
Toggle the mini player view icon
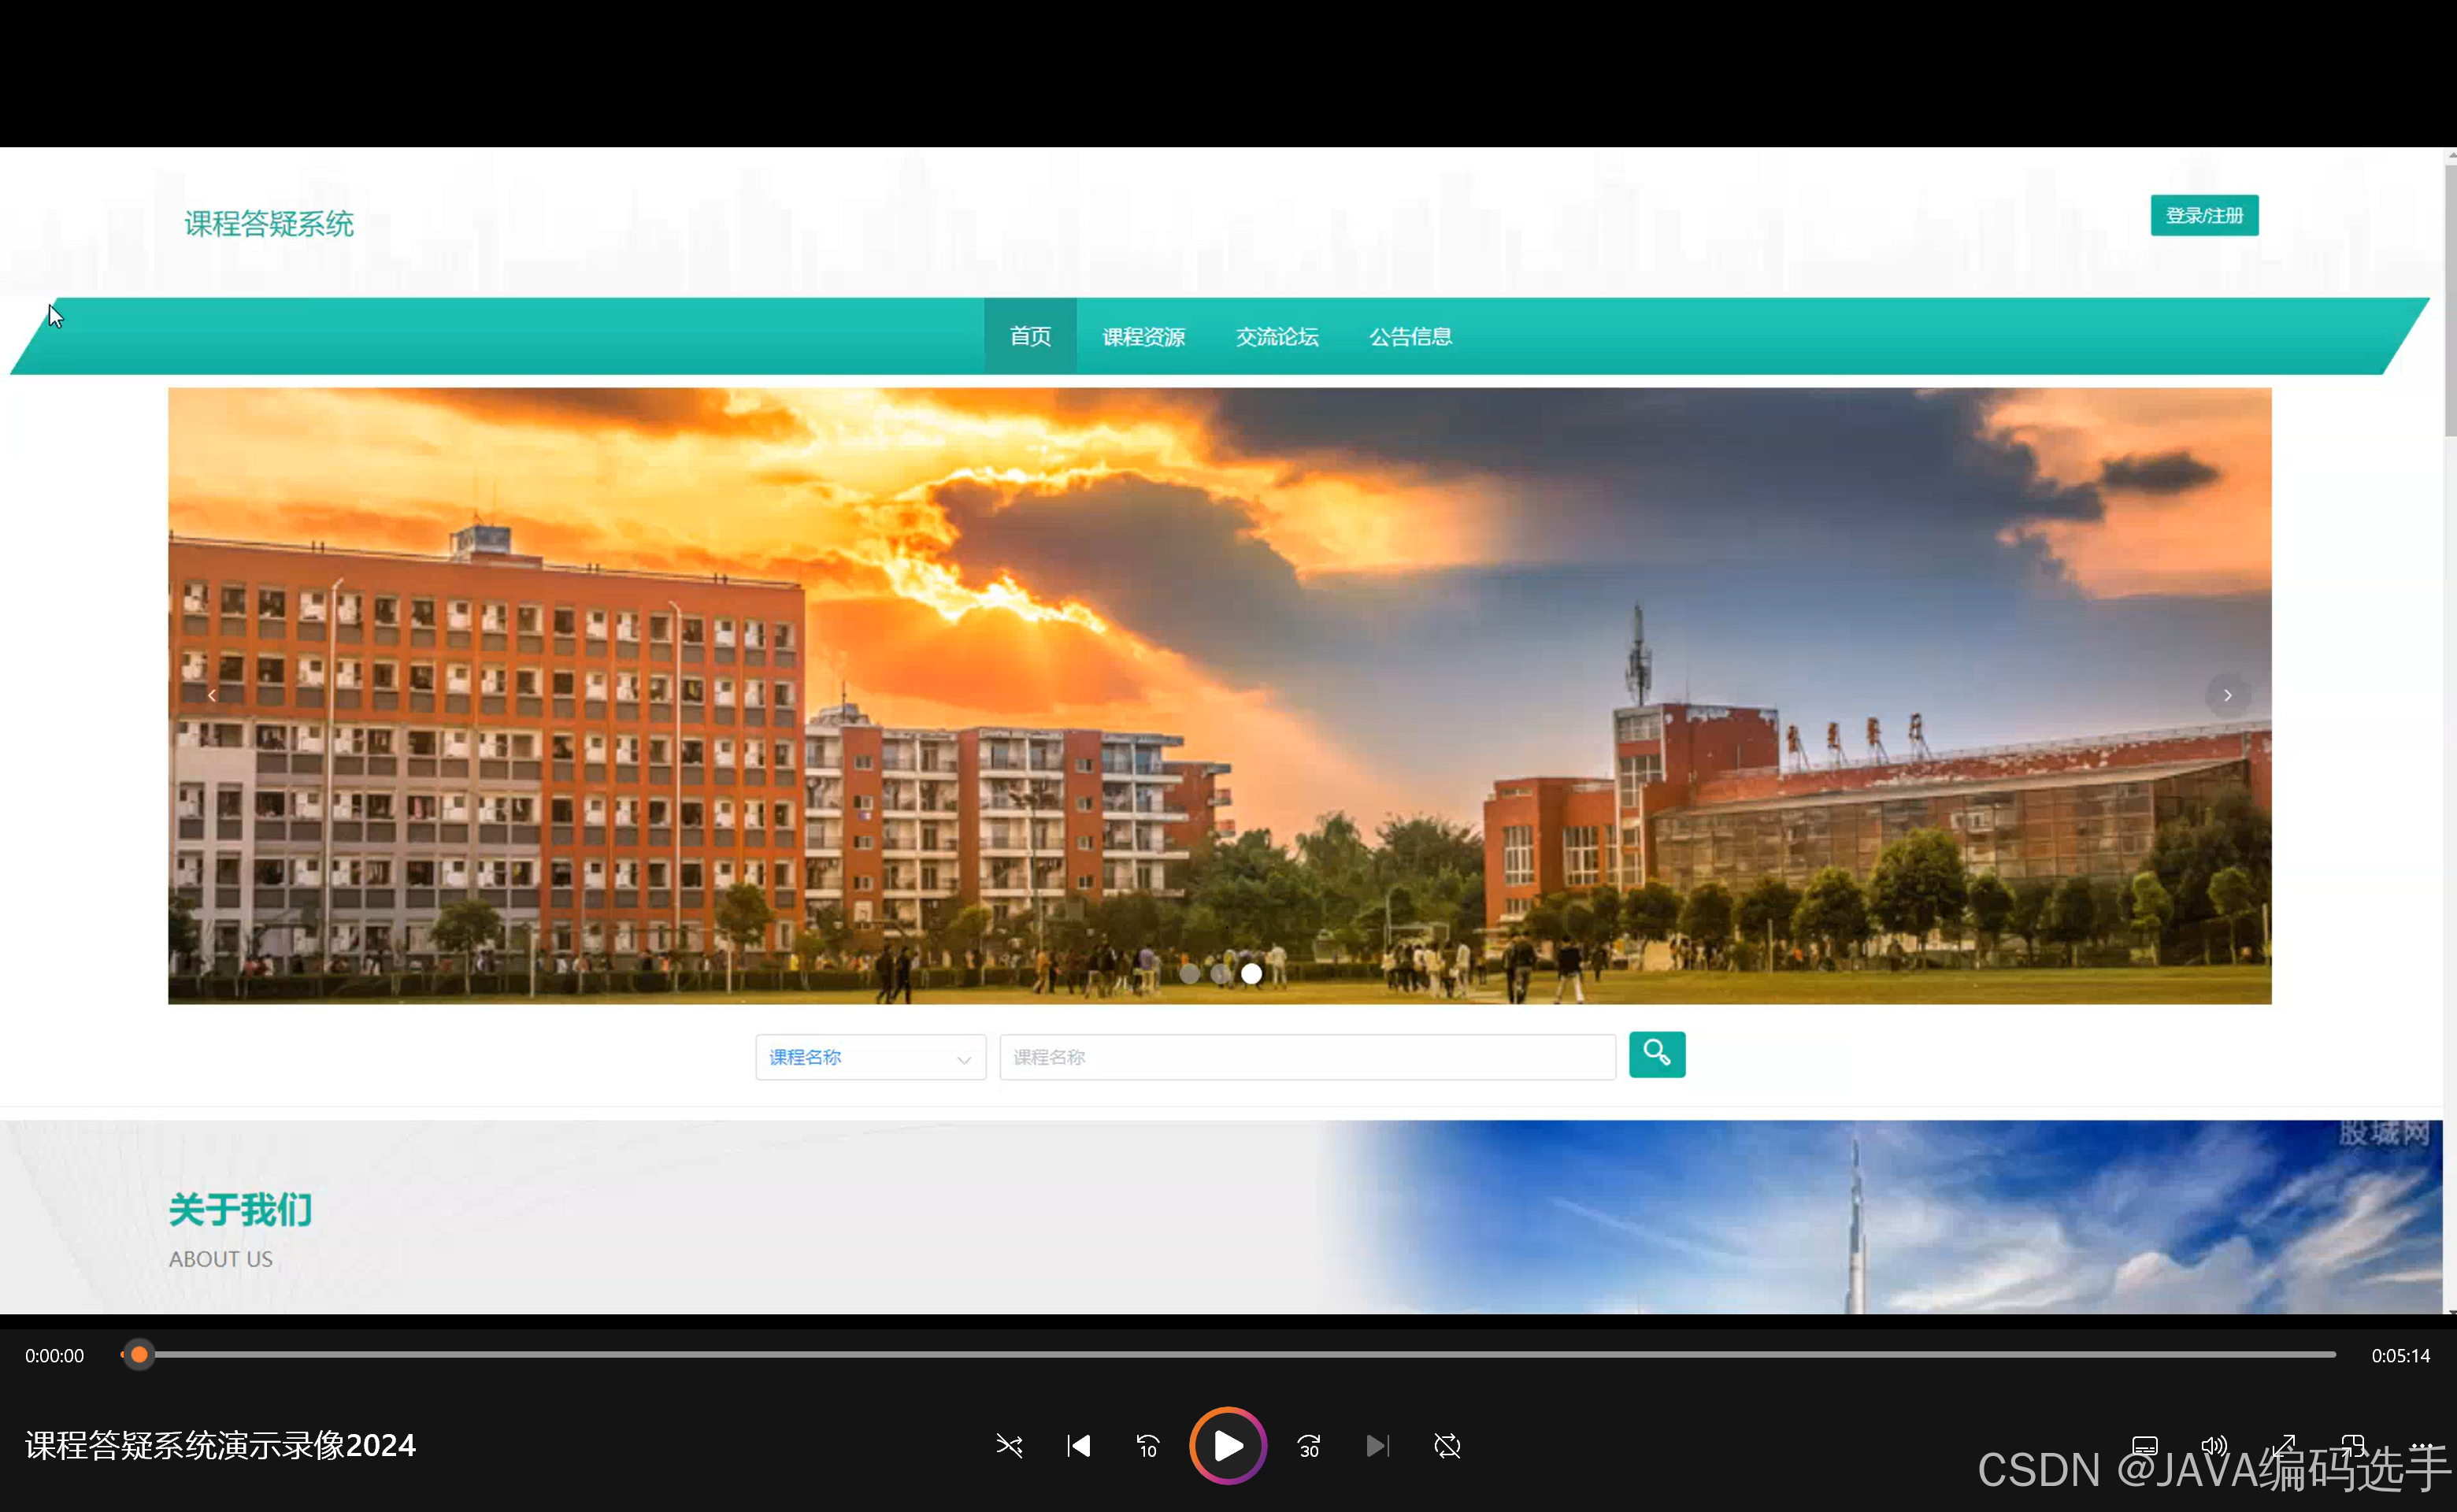tap(2352, 1446)
